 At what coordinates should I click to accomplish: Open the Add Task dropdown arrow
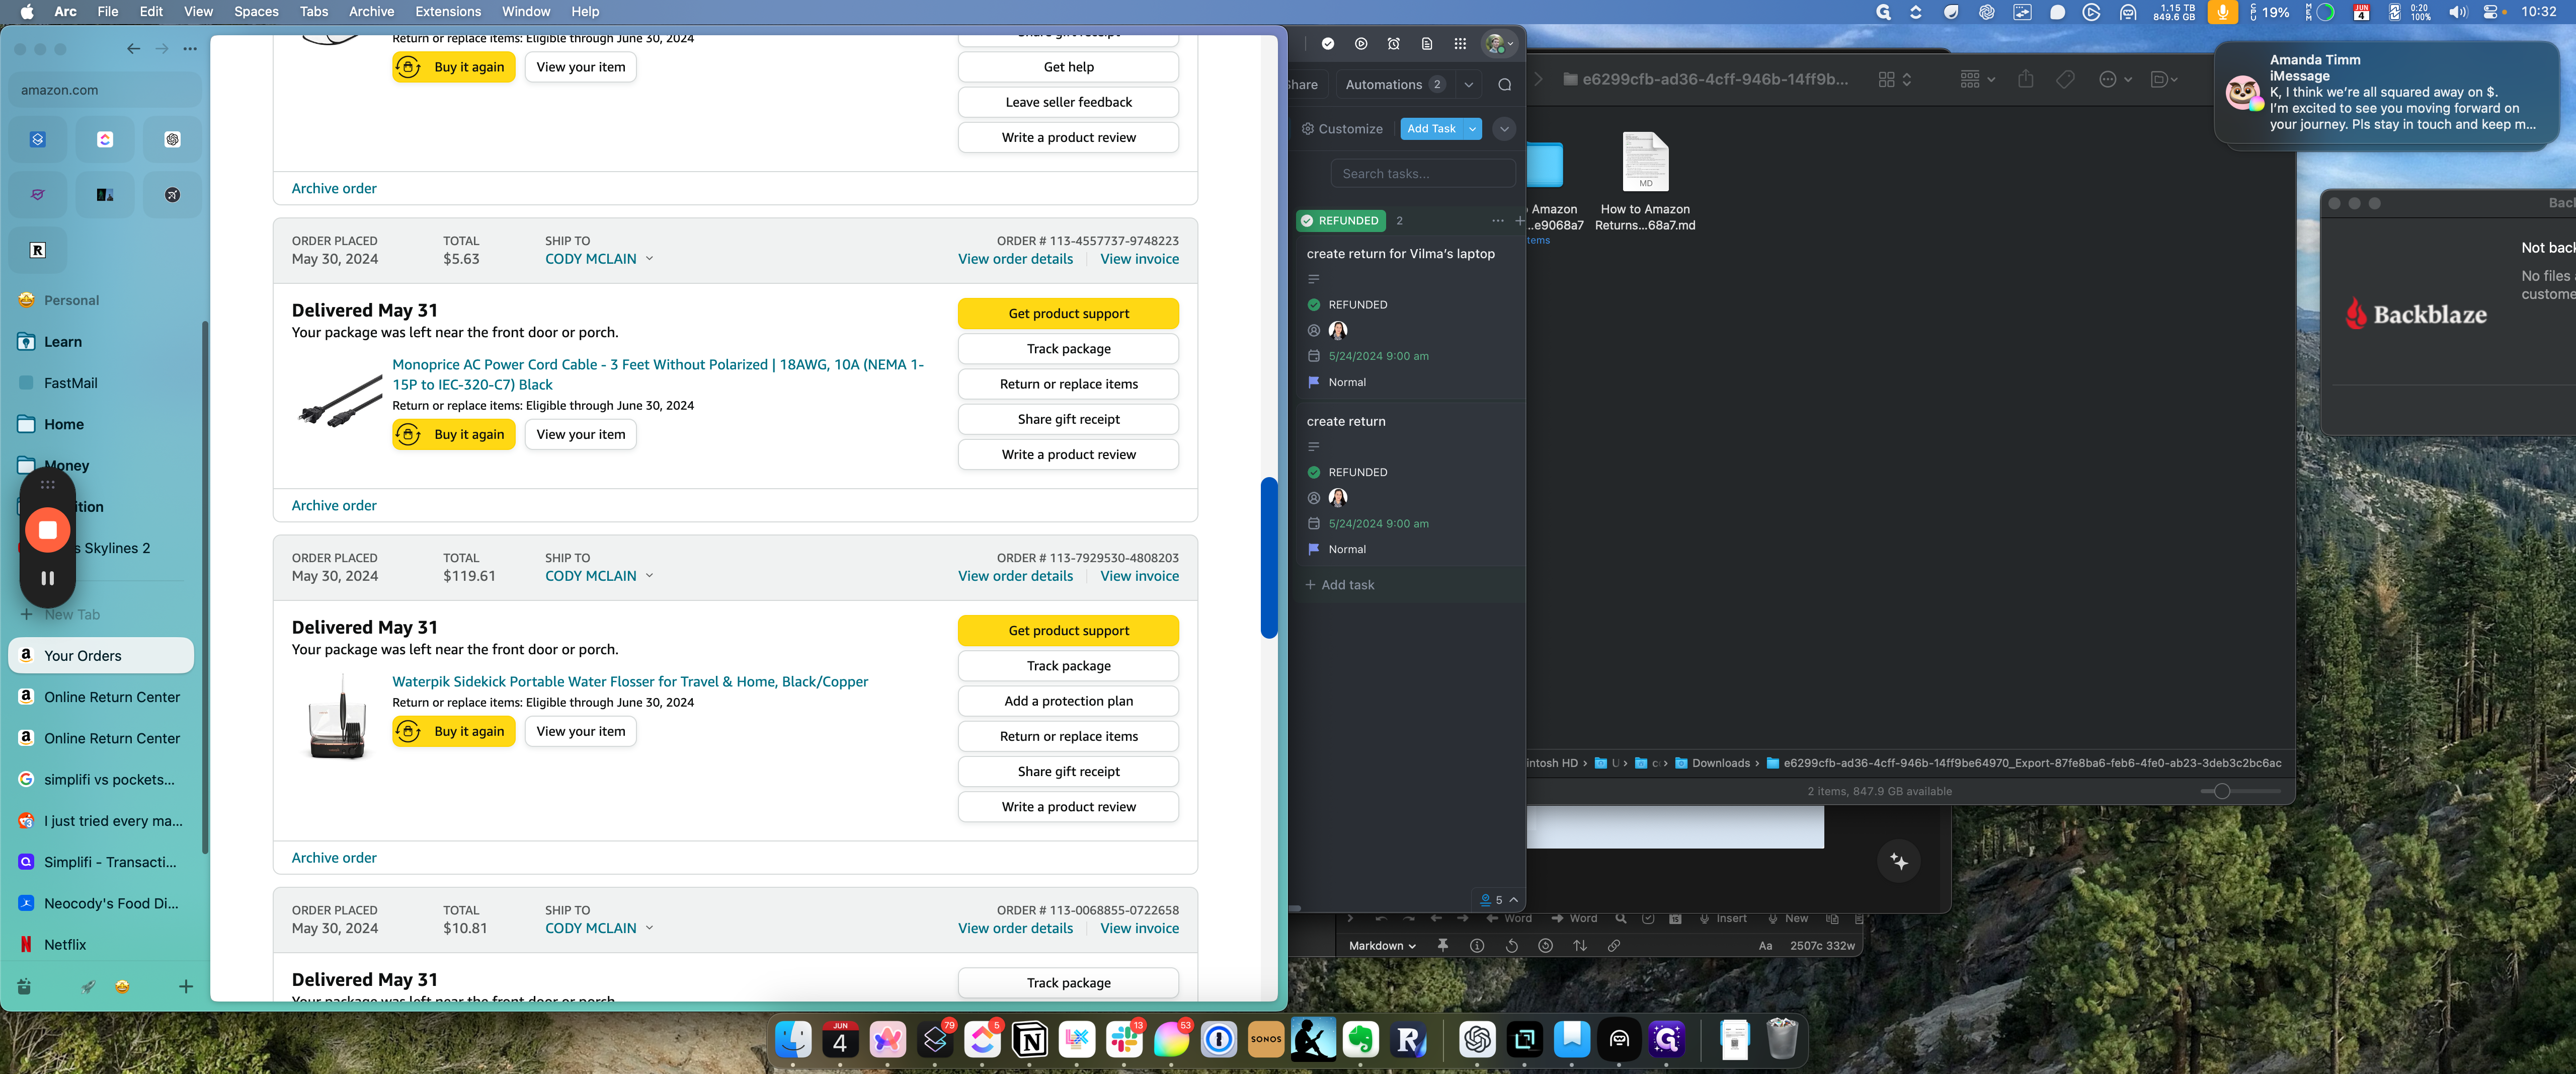(1473, 129)
